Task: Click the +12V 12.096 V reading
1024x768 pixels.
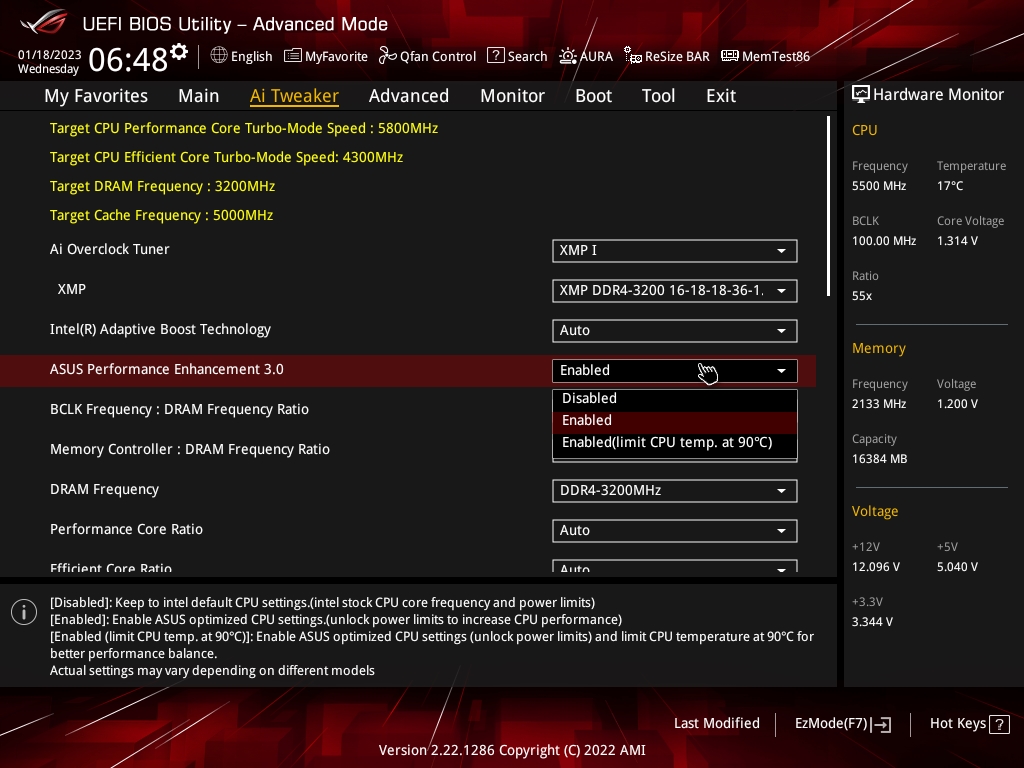Action: (876, 566)
